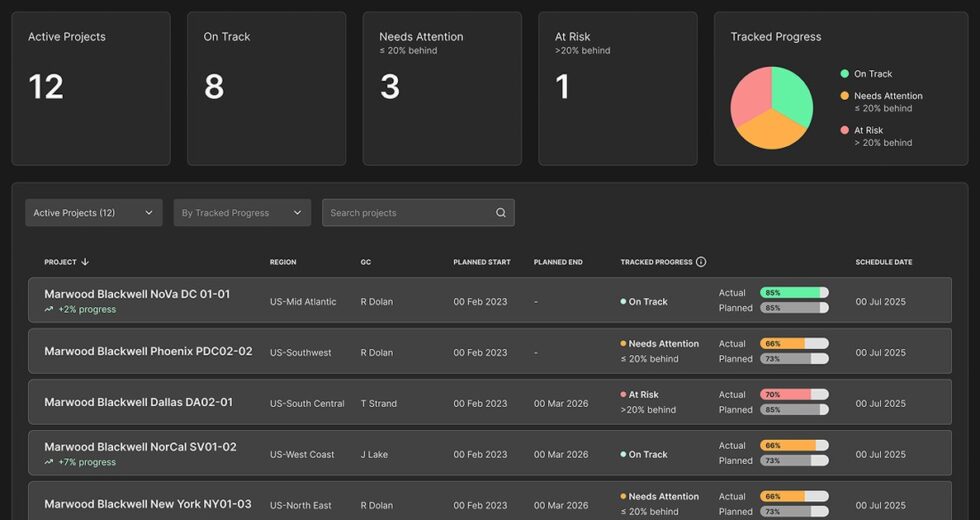The image size is (980, 520).
Task: Click the trend icon beside +7% progress
Action: 49,462
